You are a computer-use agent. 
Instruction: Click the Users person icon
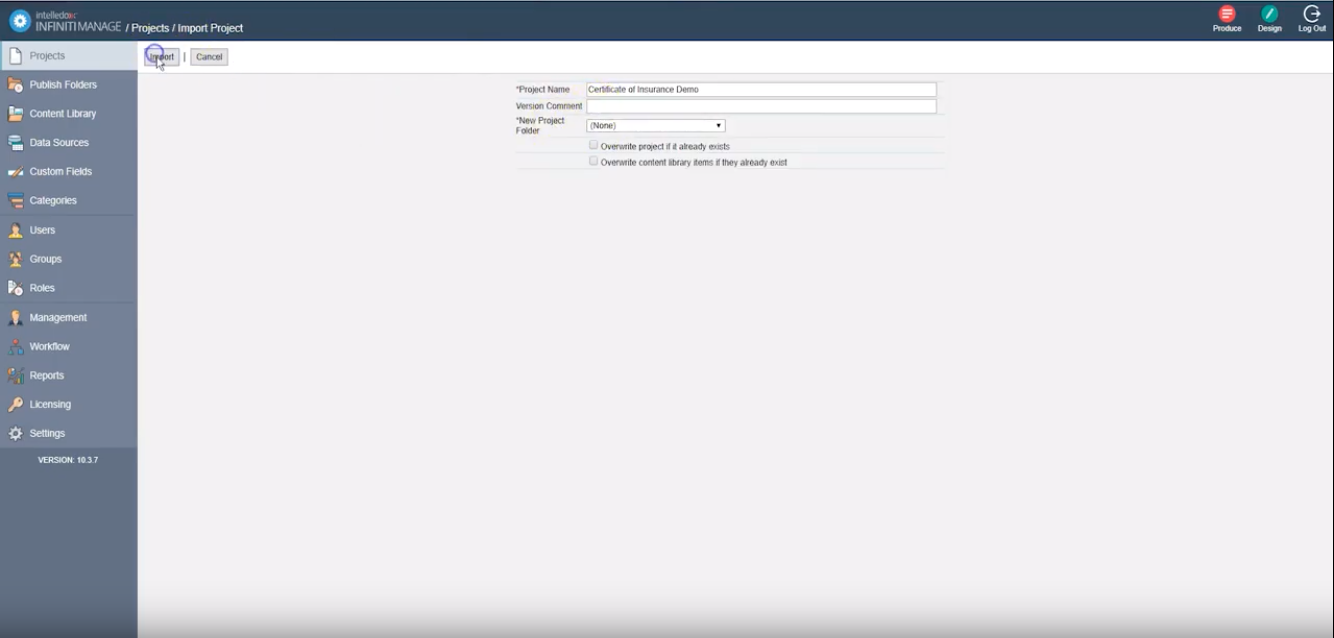point(15,230)
